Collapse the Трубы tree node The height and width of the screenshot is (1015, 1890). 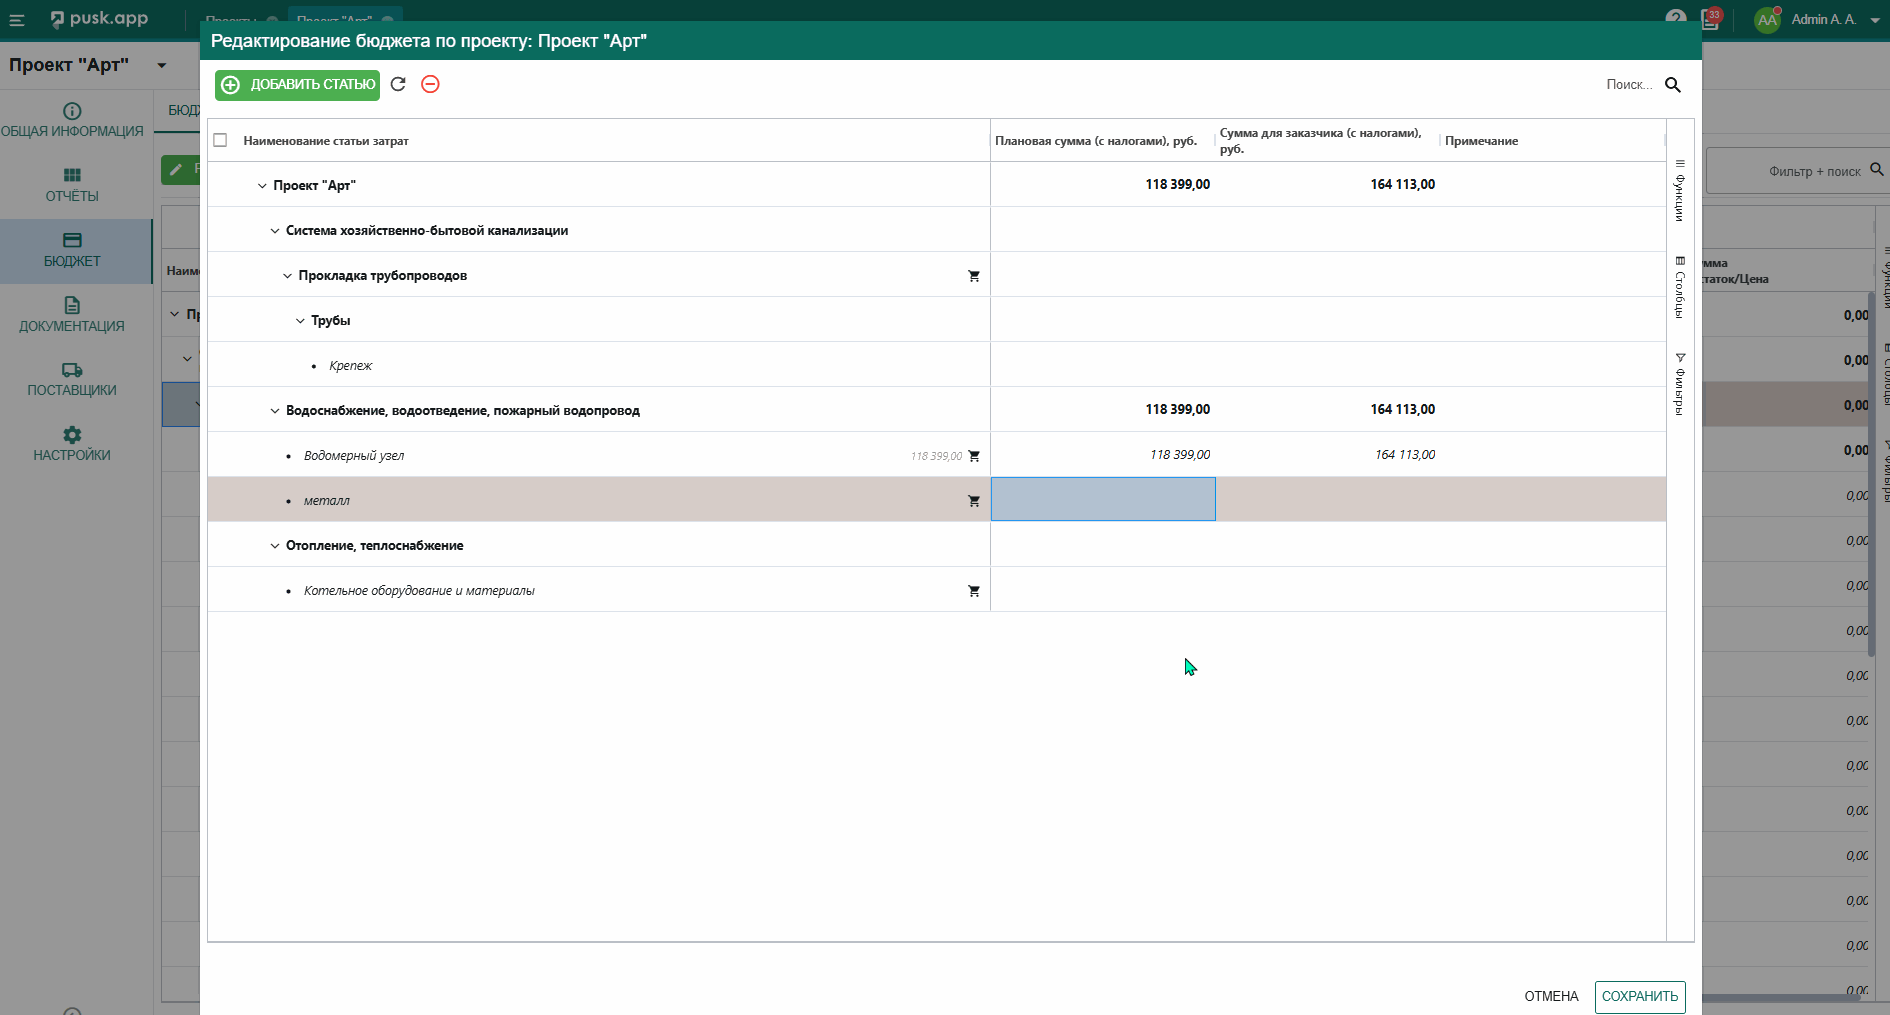click(x=300, y=321)
